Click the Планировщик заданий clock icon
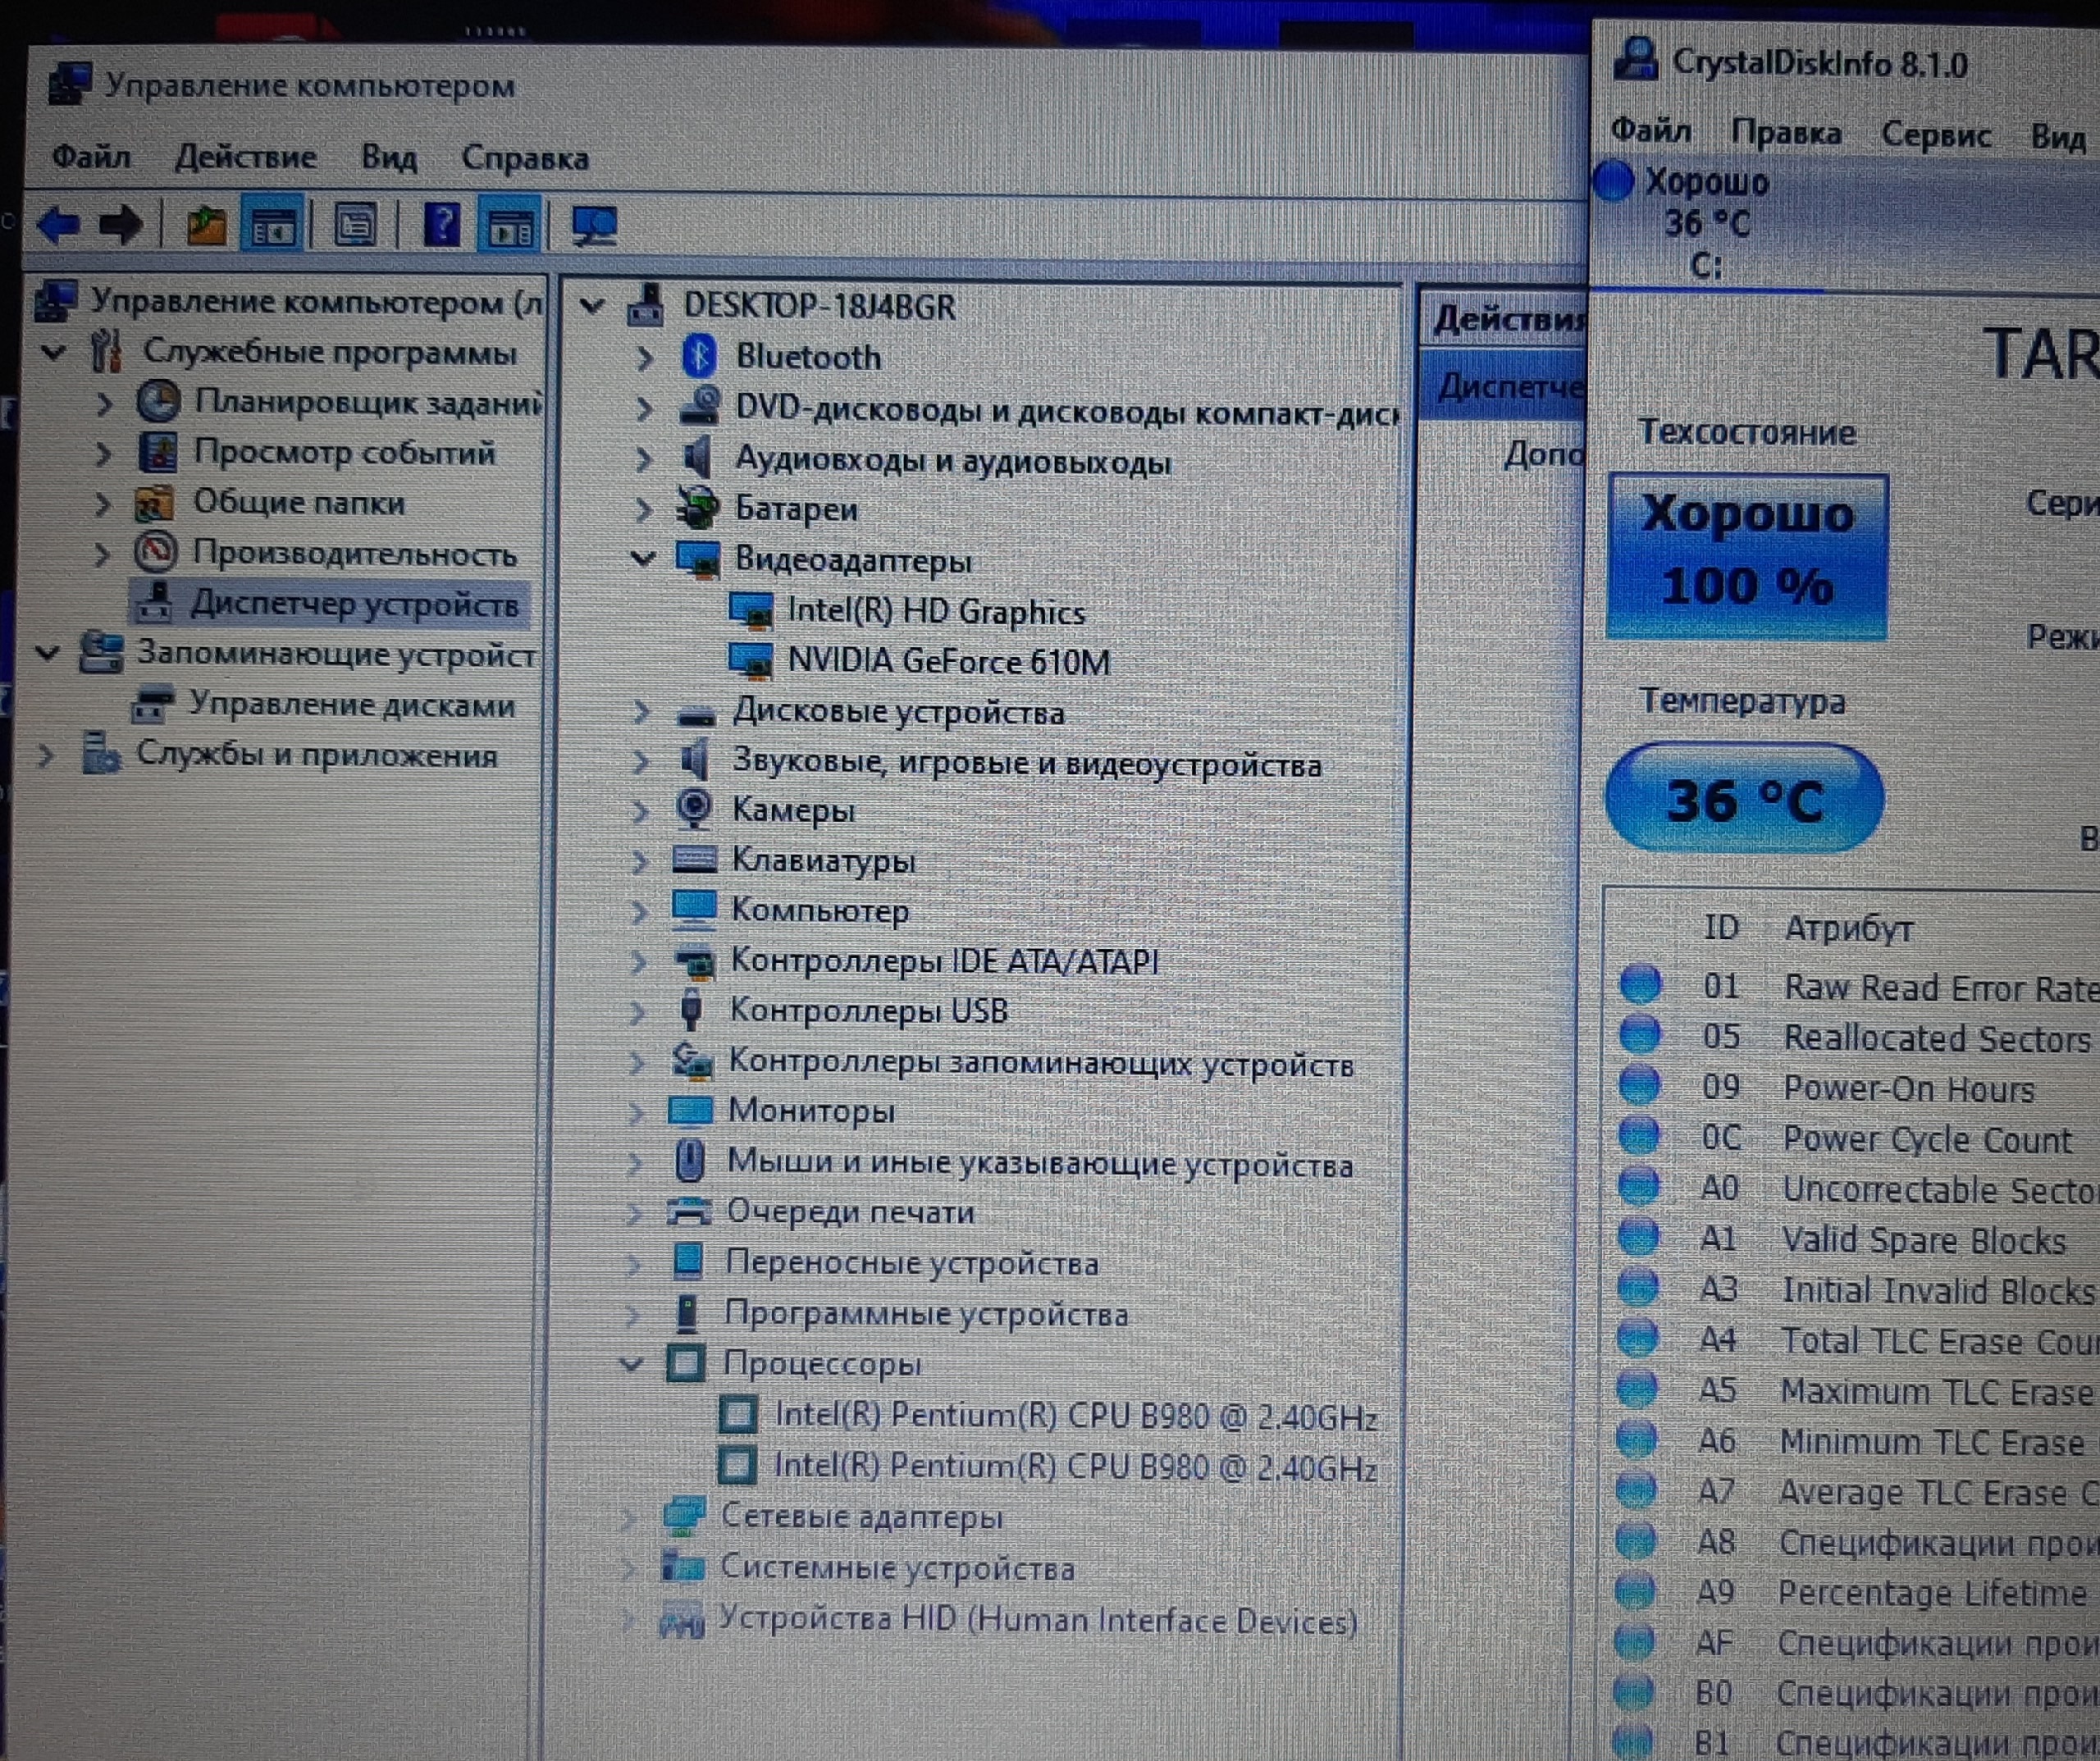Viewport: 2100px width, 1761px height. [158, 402]
